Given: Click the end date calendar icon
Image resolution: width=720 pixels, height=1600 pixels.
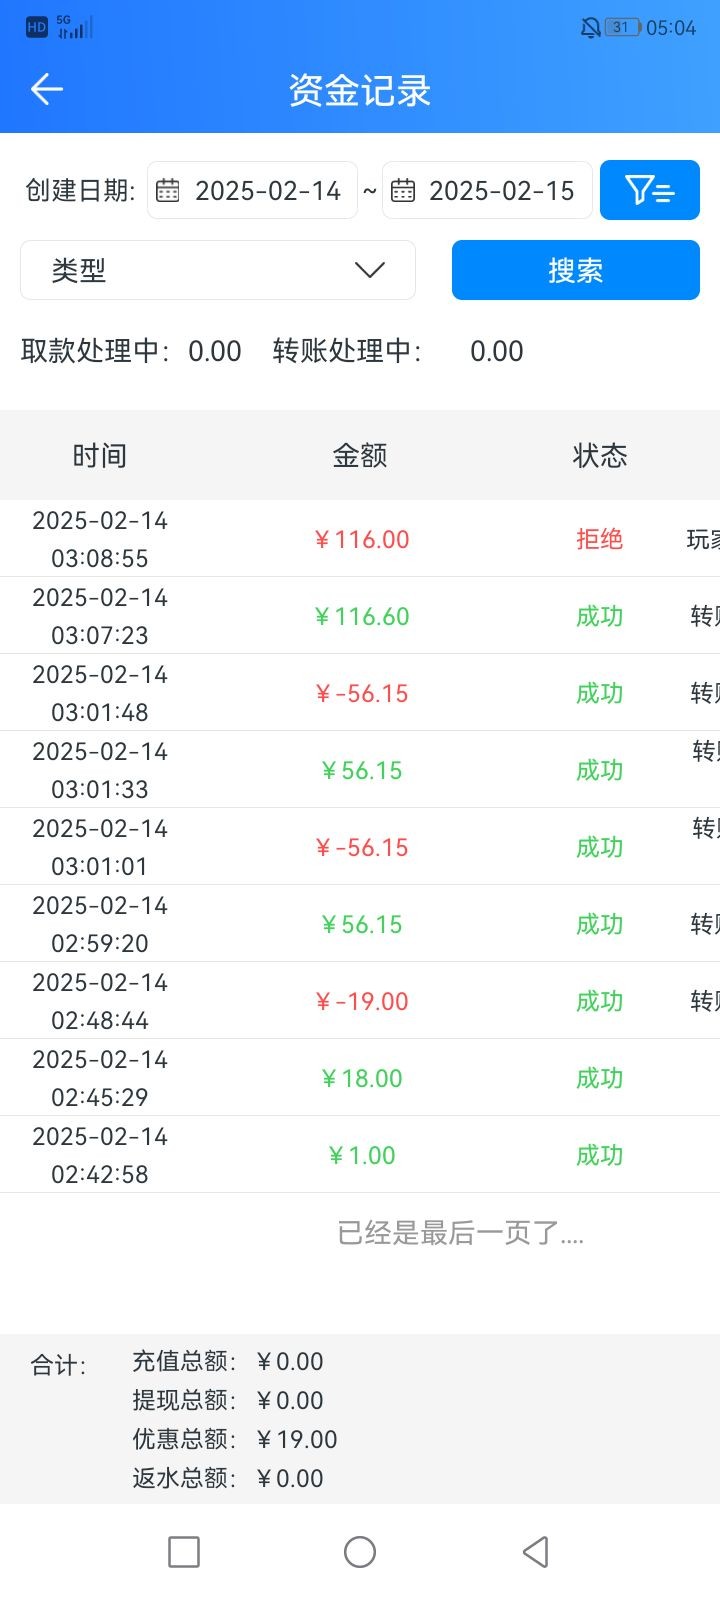Looking at the screenshot, I should (x=403, y=190).
